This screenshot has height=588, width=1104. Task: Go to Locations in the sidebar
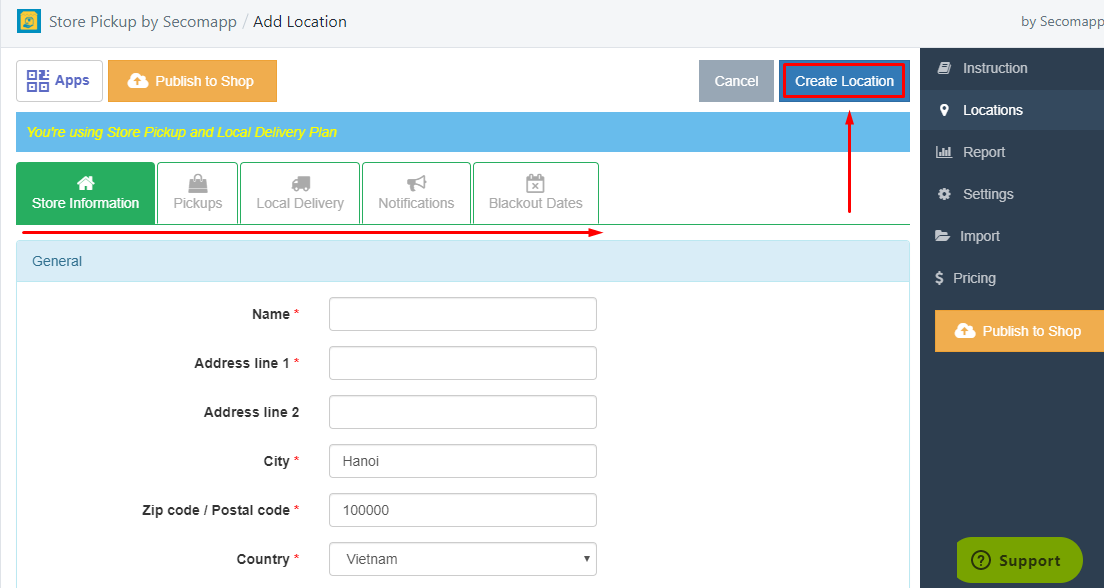(1012, 110)
